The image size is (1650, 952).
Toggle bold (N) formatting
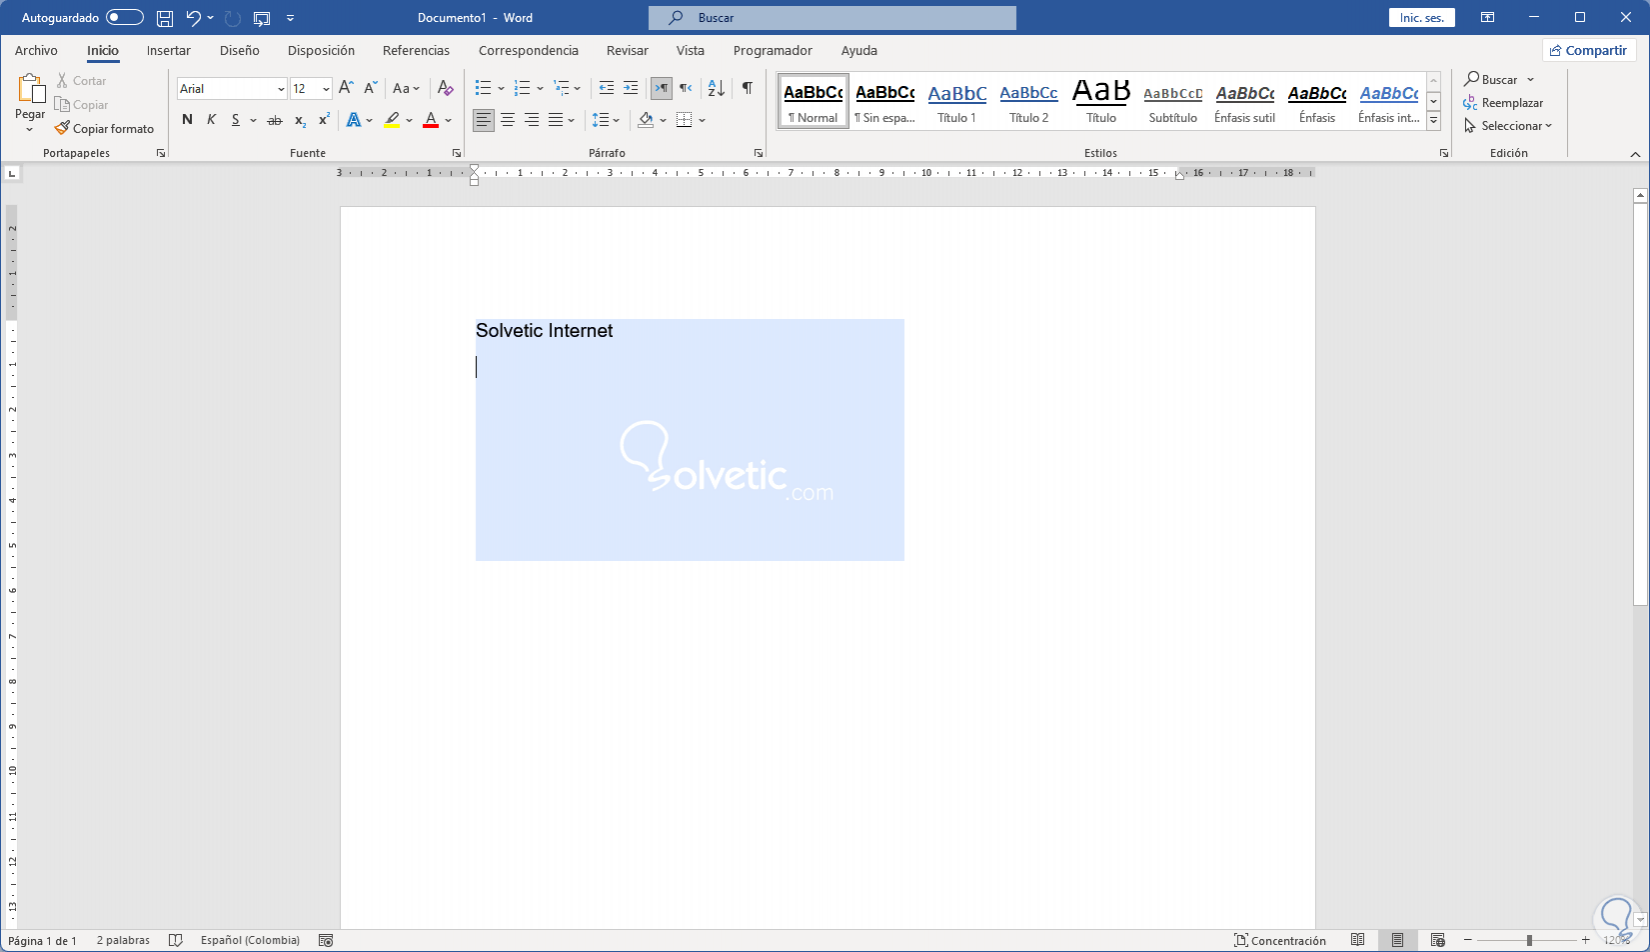pos(187,120)
